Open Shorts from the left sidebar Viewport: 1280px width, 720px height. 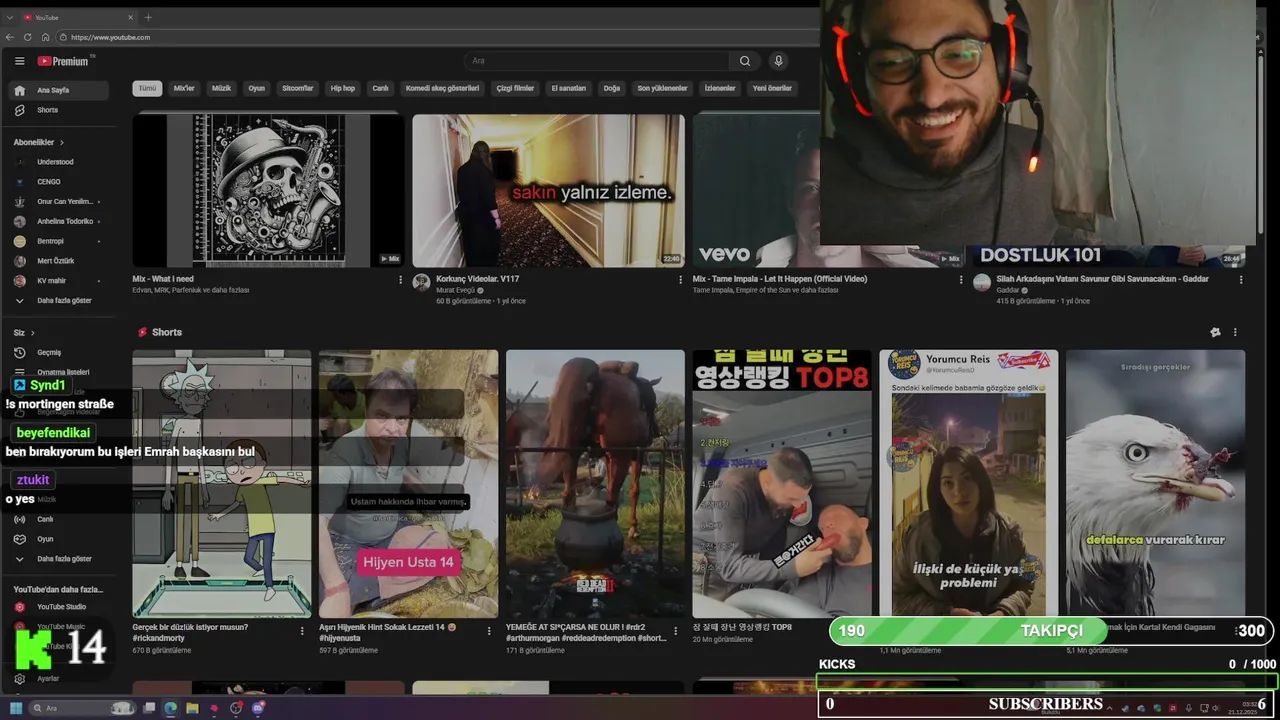59,110
